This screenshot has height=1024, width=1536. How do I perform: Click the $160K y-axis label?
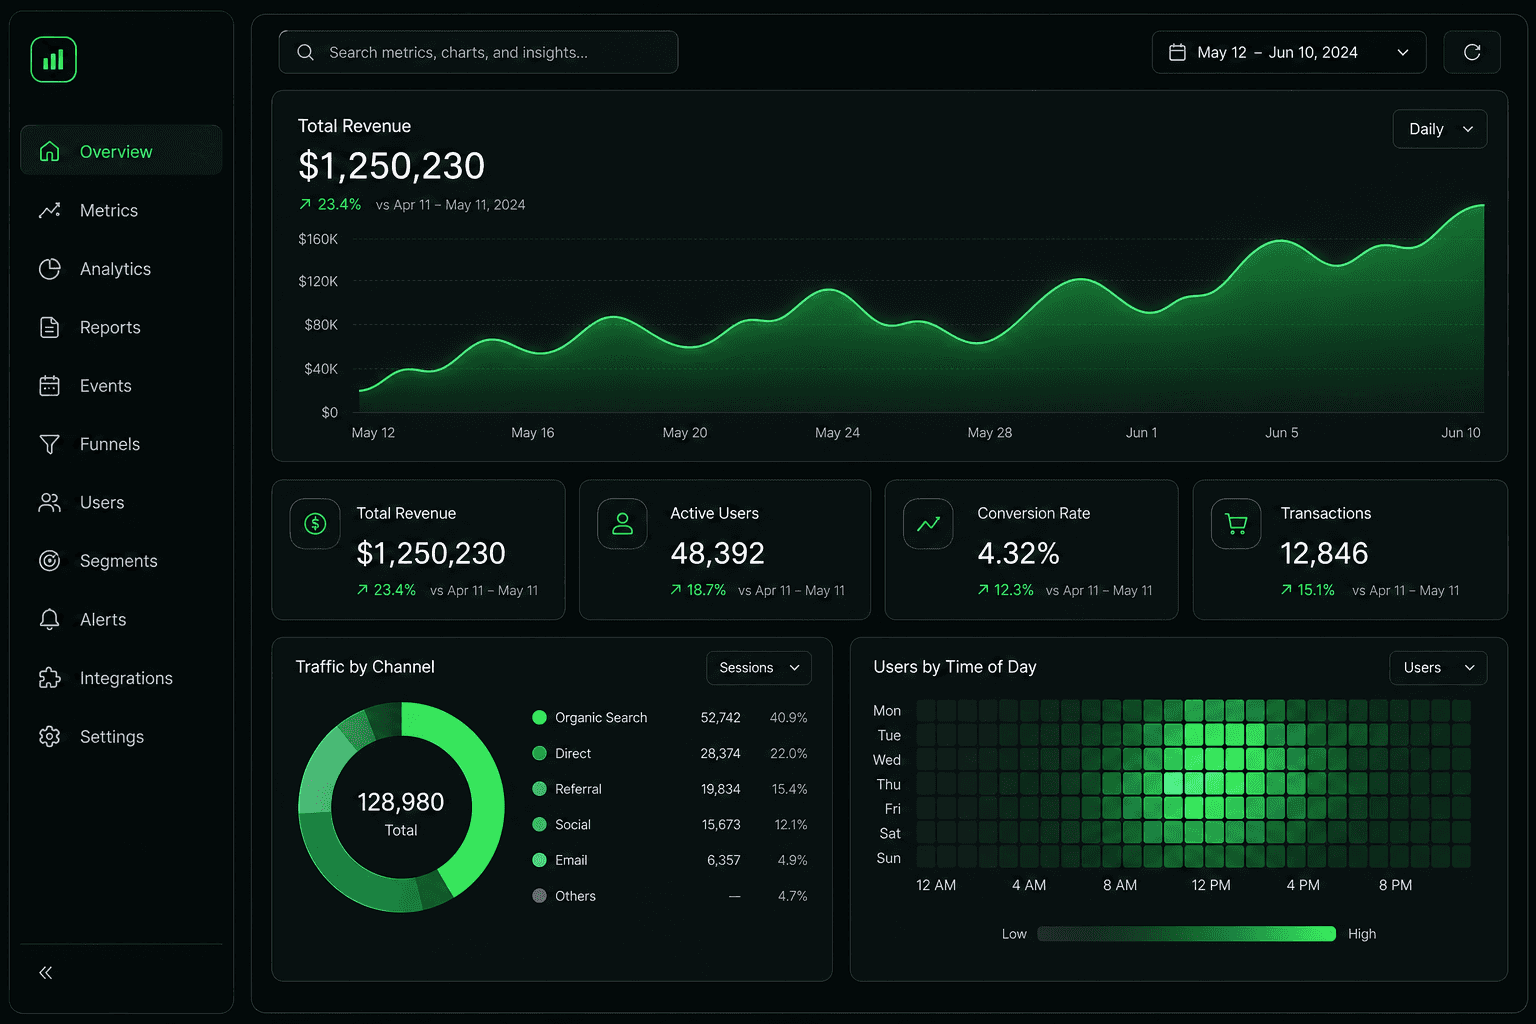click(x=318, y=239)
